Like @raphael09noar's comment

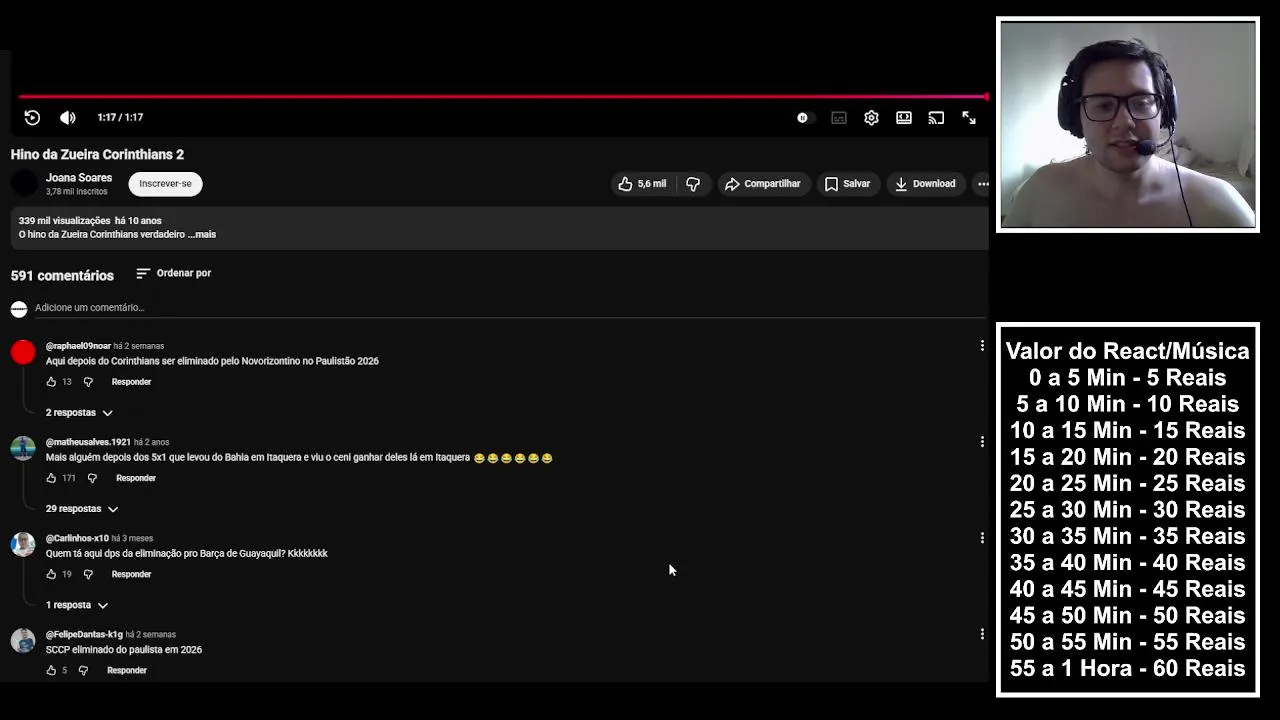[x=51, y=382]
